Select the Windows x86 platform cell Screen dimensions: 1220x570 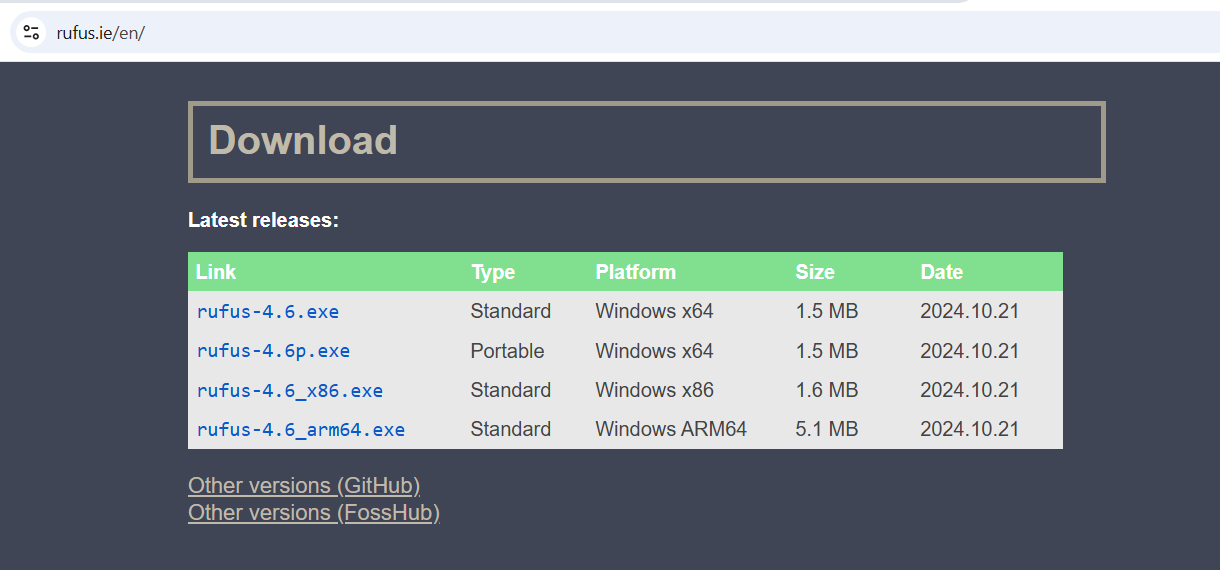655,390
